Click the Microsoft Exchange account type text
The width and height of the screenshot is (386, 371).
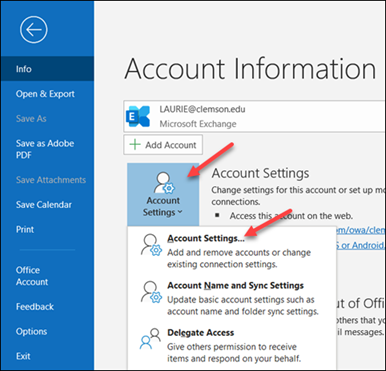pos(198,124)
